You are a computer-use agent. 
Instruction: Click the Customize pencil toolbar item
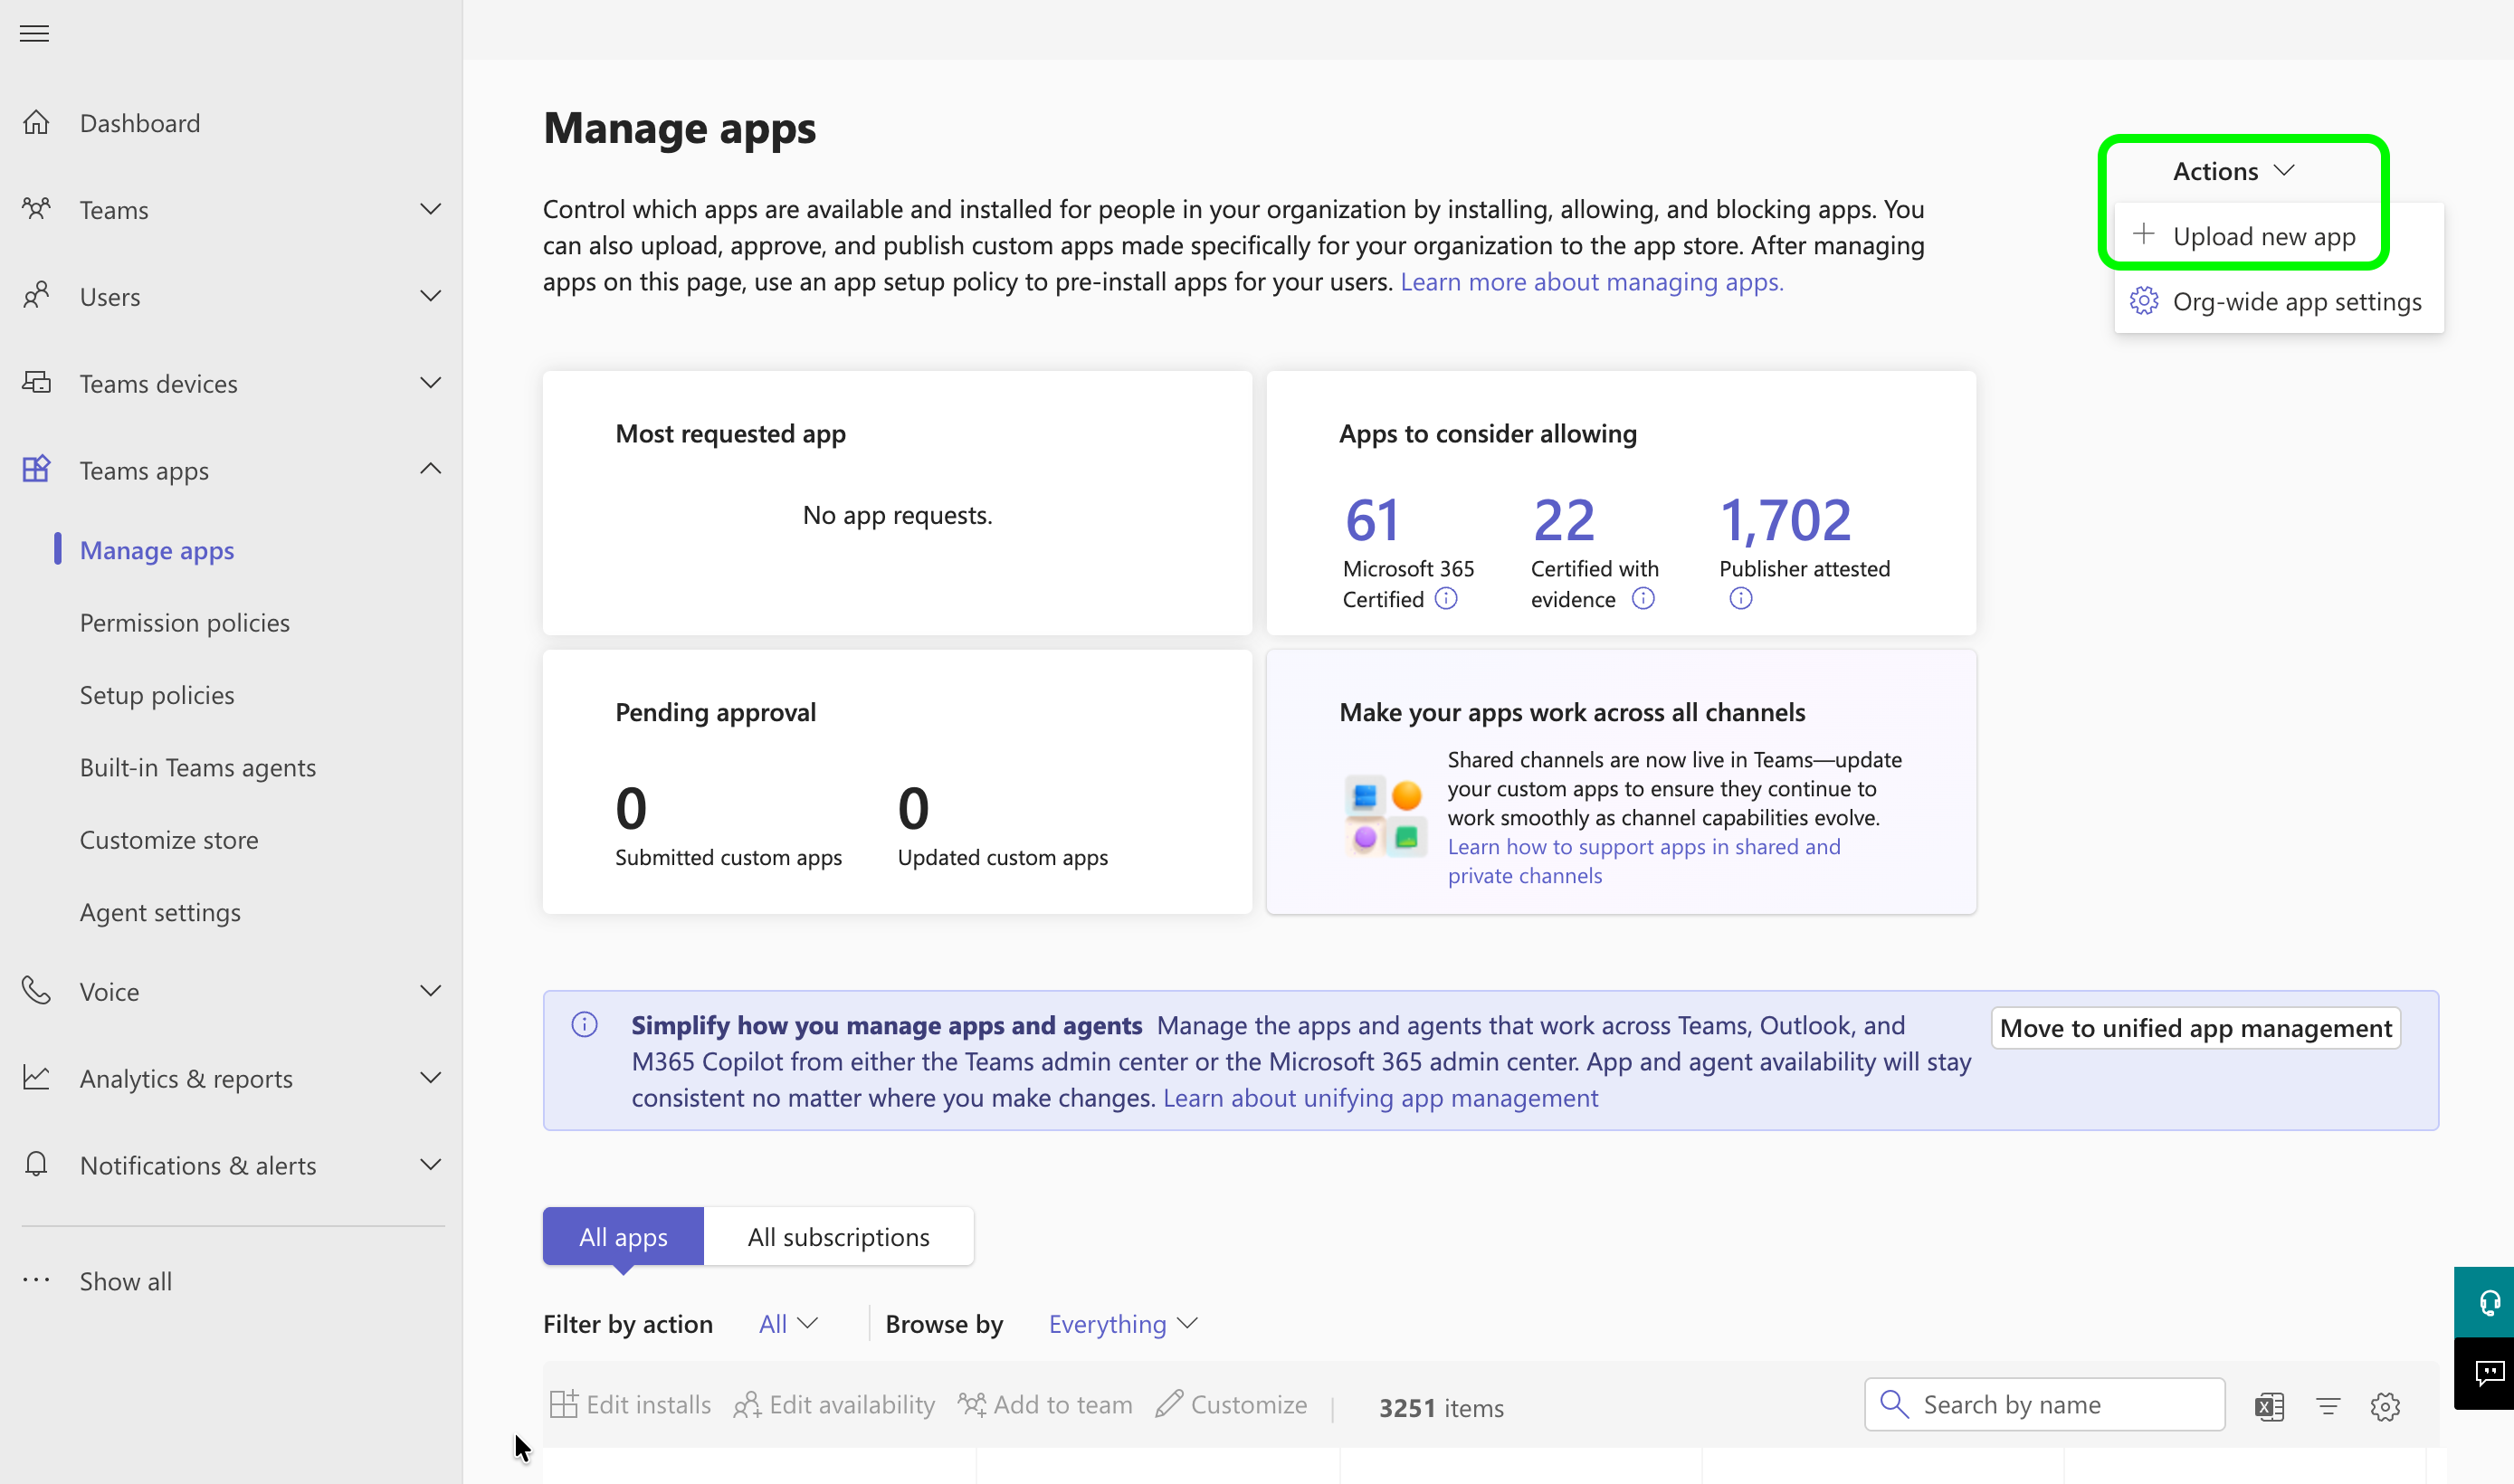(x=1231, y=1404)
